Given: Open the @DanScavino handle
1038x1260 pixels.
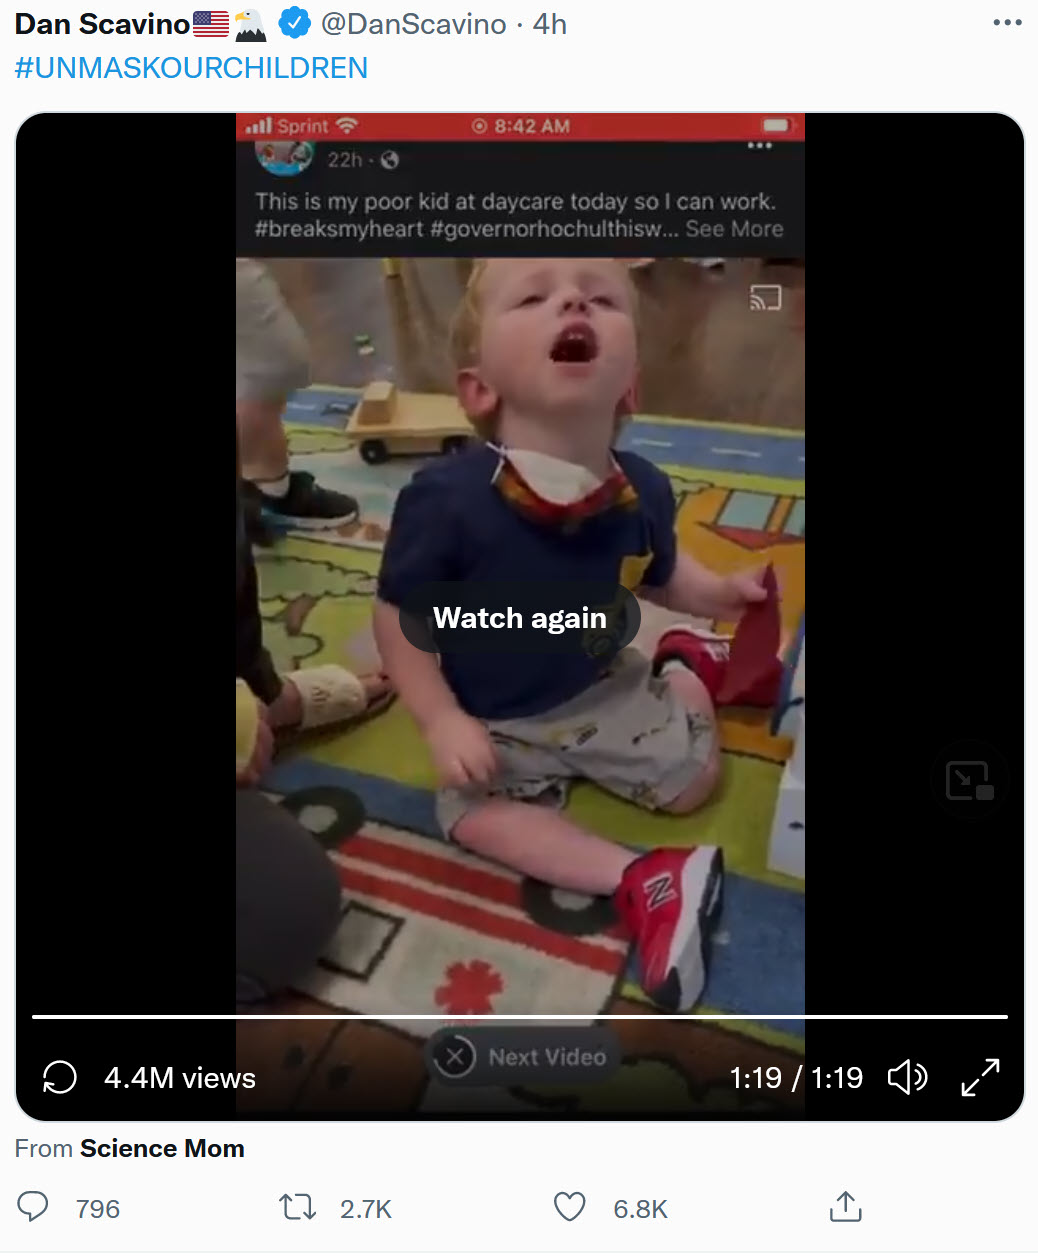Looking at the screenshot, I should click(414, 24).
